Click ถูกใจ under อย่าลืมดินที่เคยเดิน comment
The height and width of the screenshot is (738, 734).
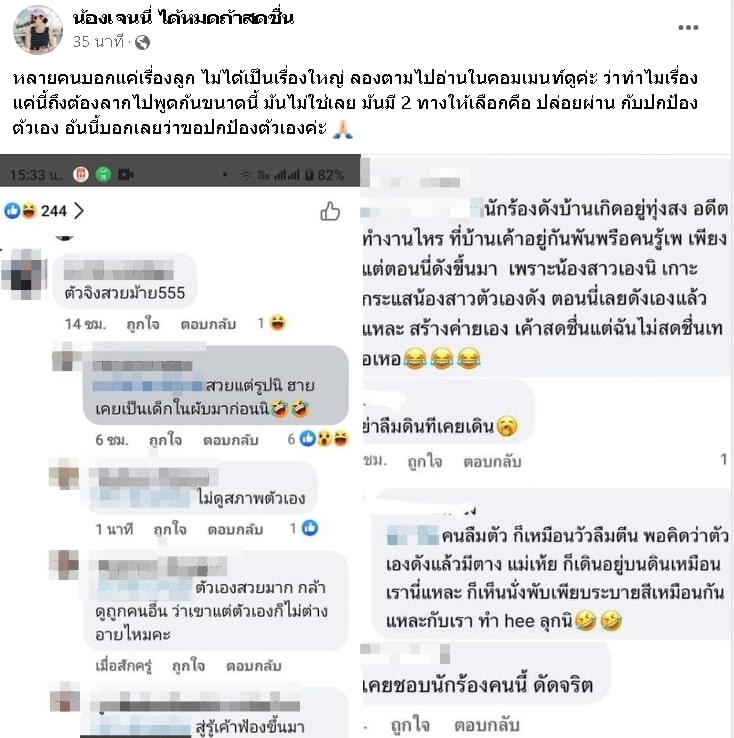425,462
